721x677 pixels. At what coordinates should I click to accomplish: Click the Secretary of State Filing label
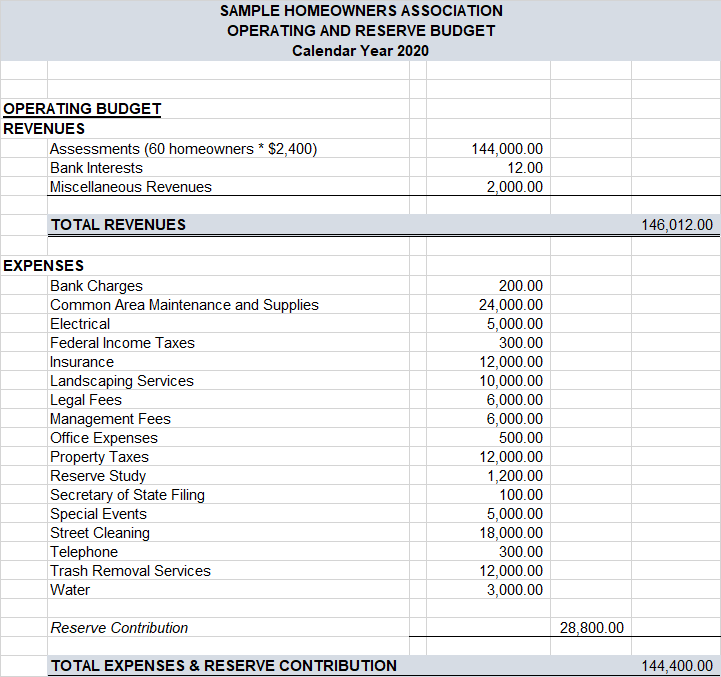point(127,495)
